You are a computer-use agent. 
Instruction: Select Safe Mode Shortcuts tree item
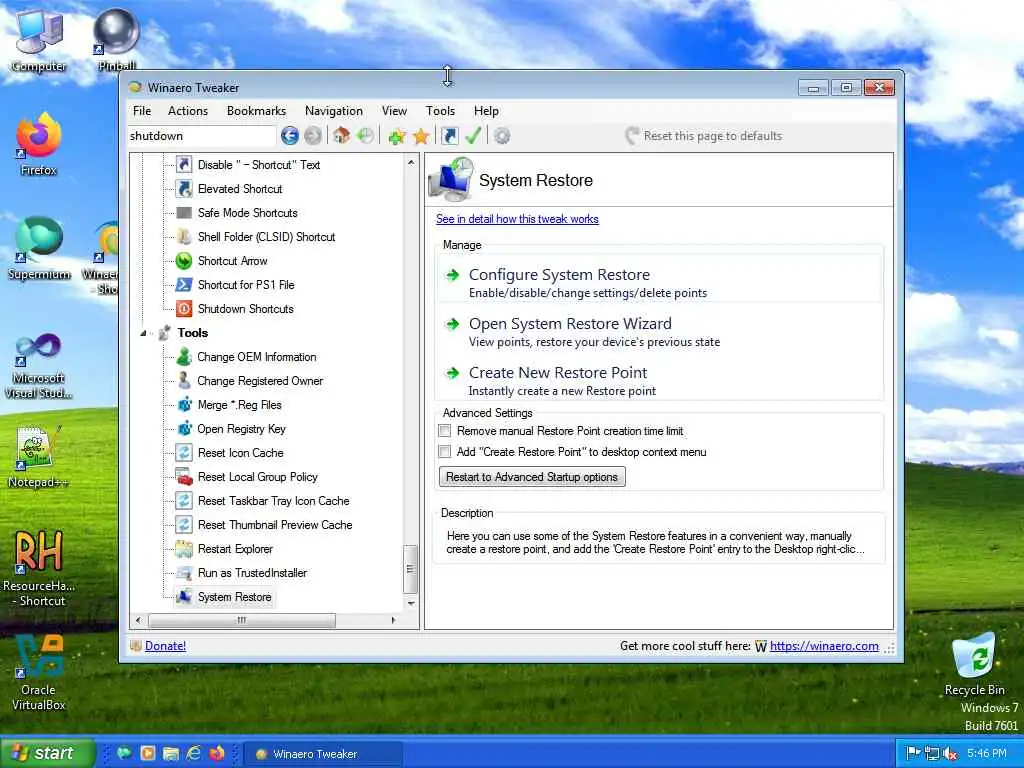tap(248, 213)
